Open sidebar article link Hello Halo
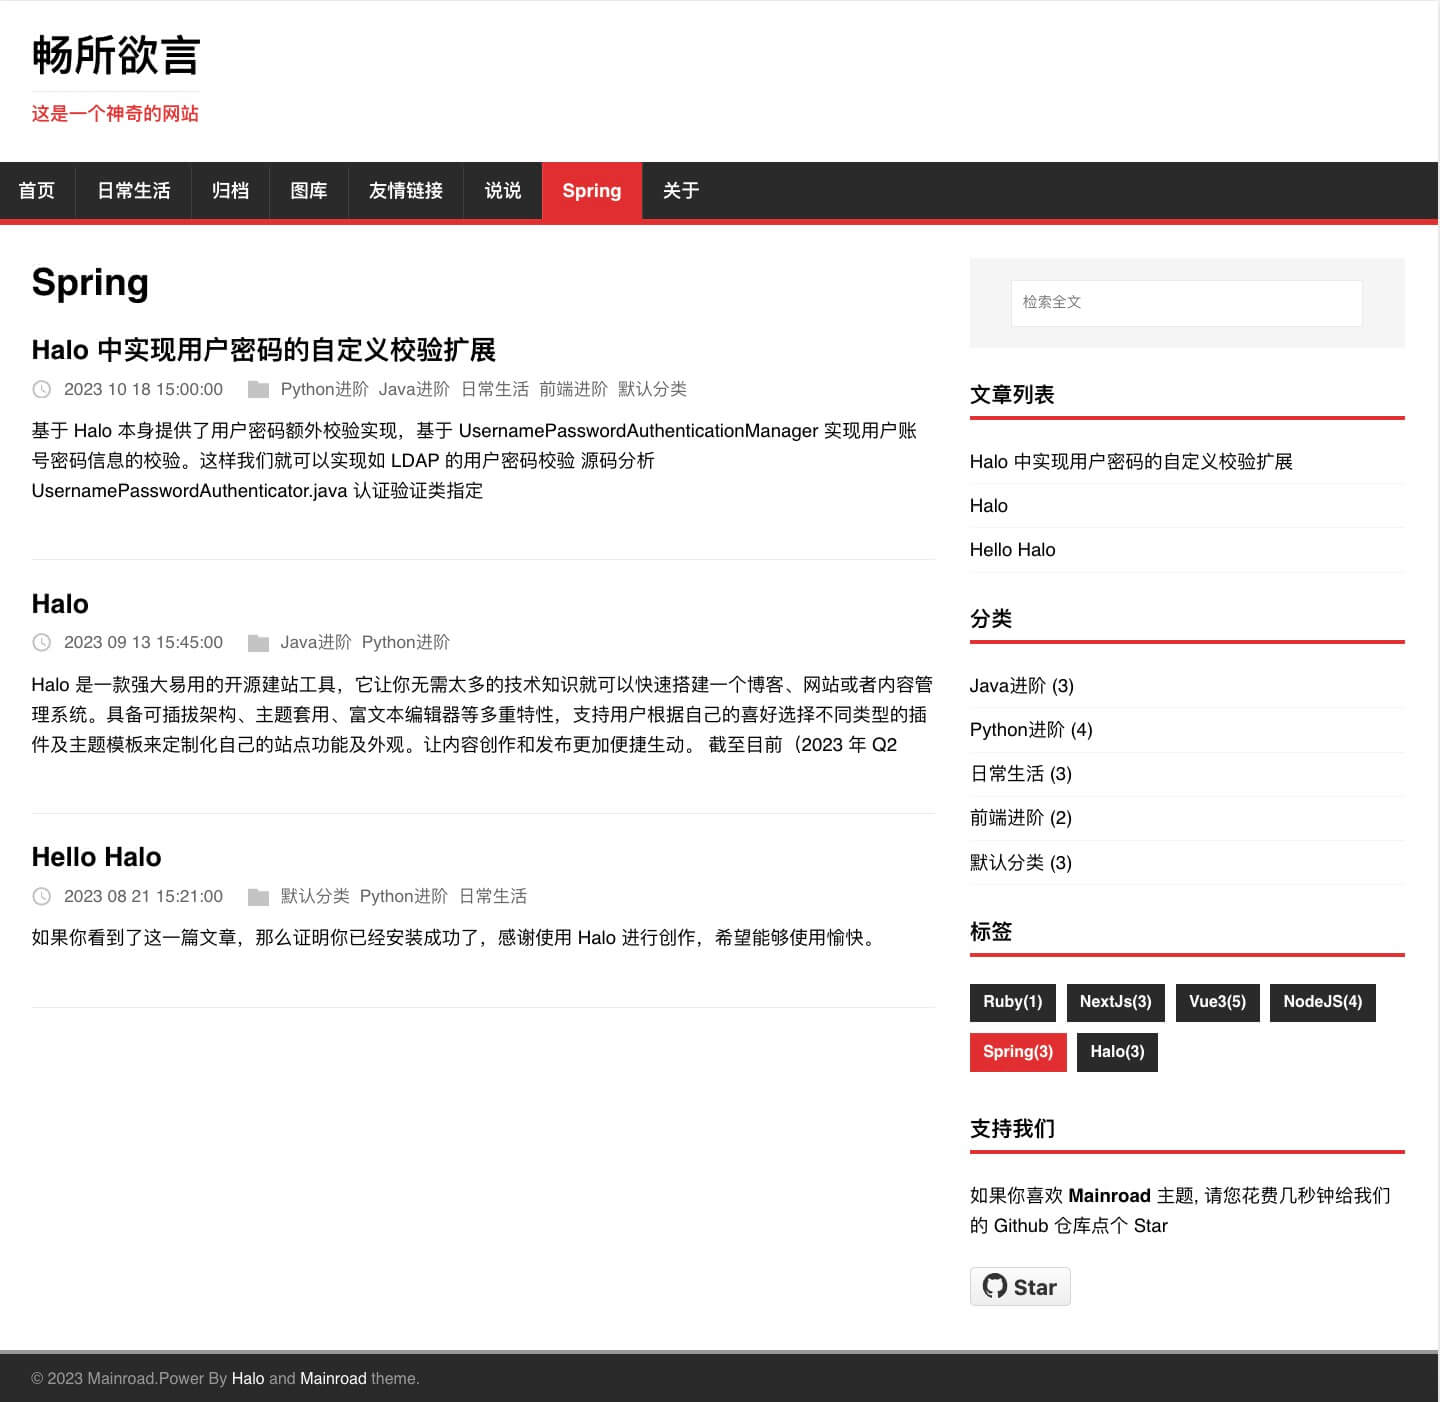 coord(1012,550)
